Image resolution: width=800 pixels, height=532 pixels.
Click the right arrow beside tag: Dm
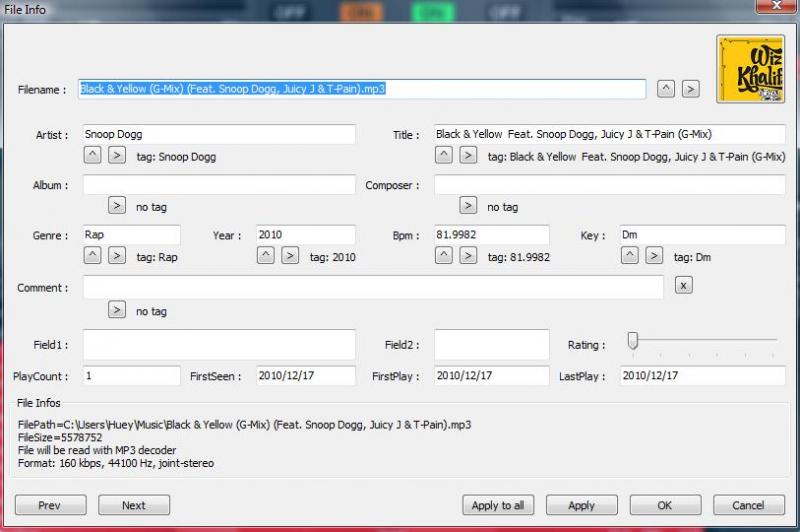(x=654, y=256)
